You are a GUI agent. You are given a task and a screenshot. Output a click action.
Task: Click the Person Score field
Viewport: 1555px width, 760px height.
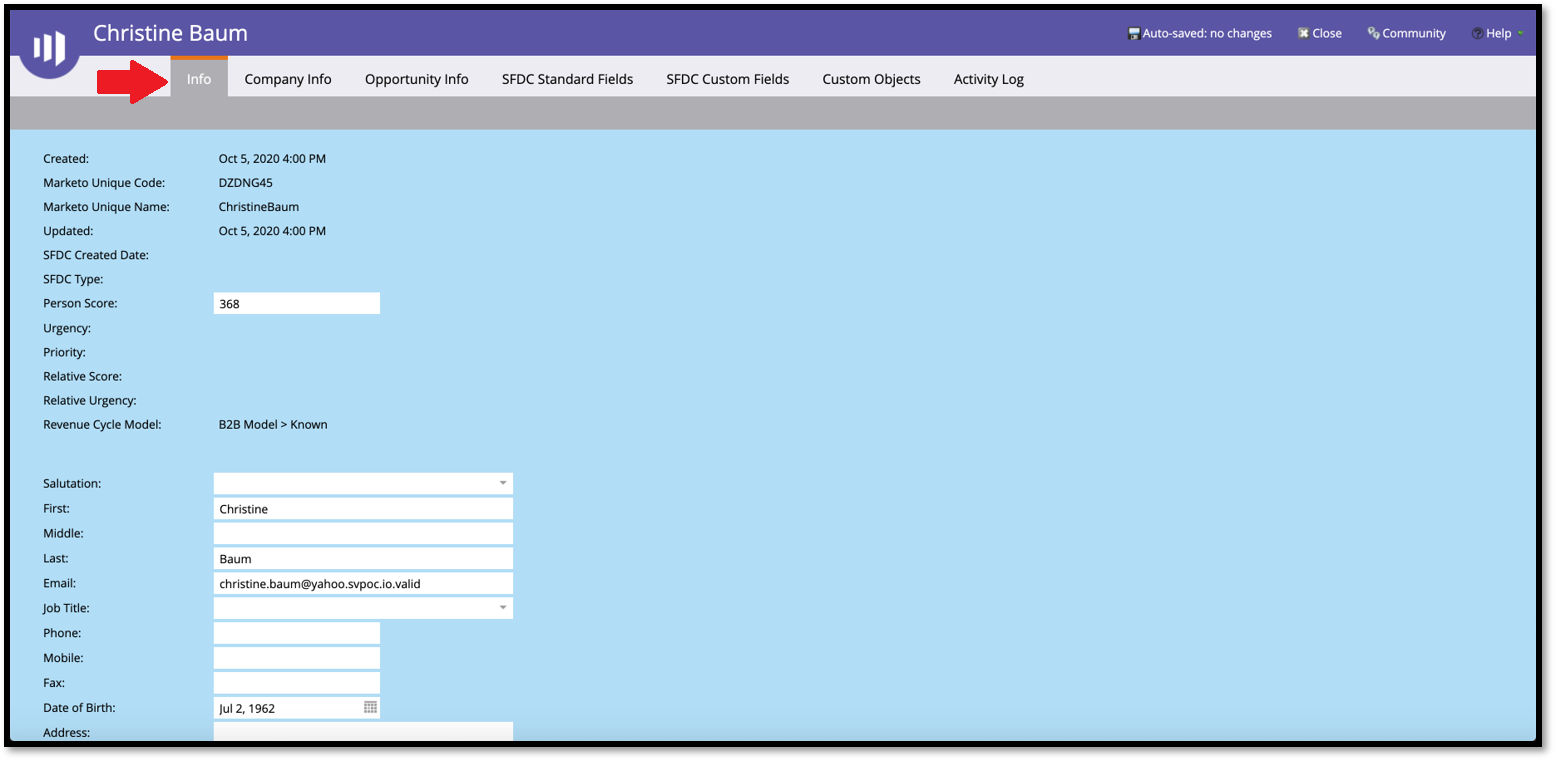297,303
